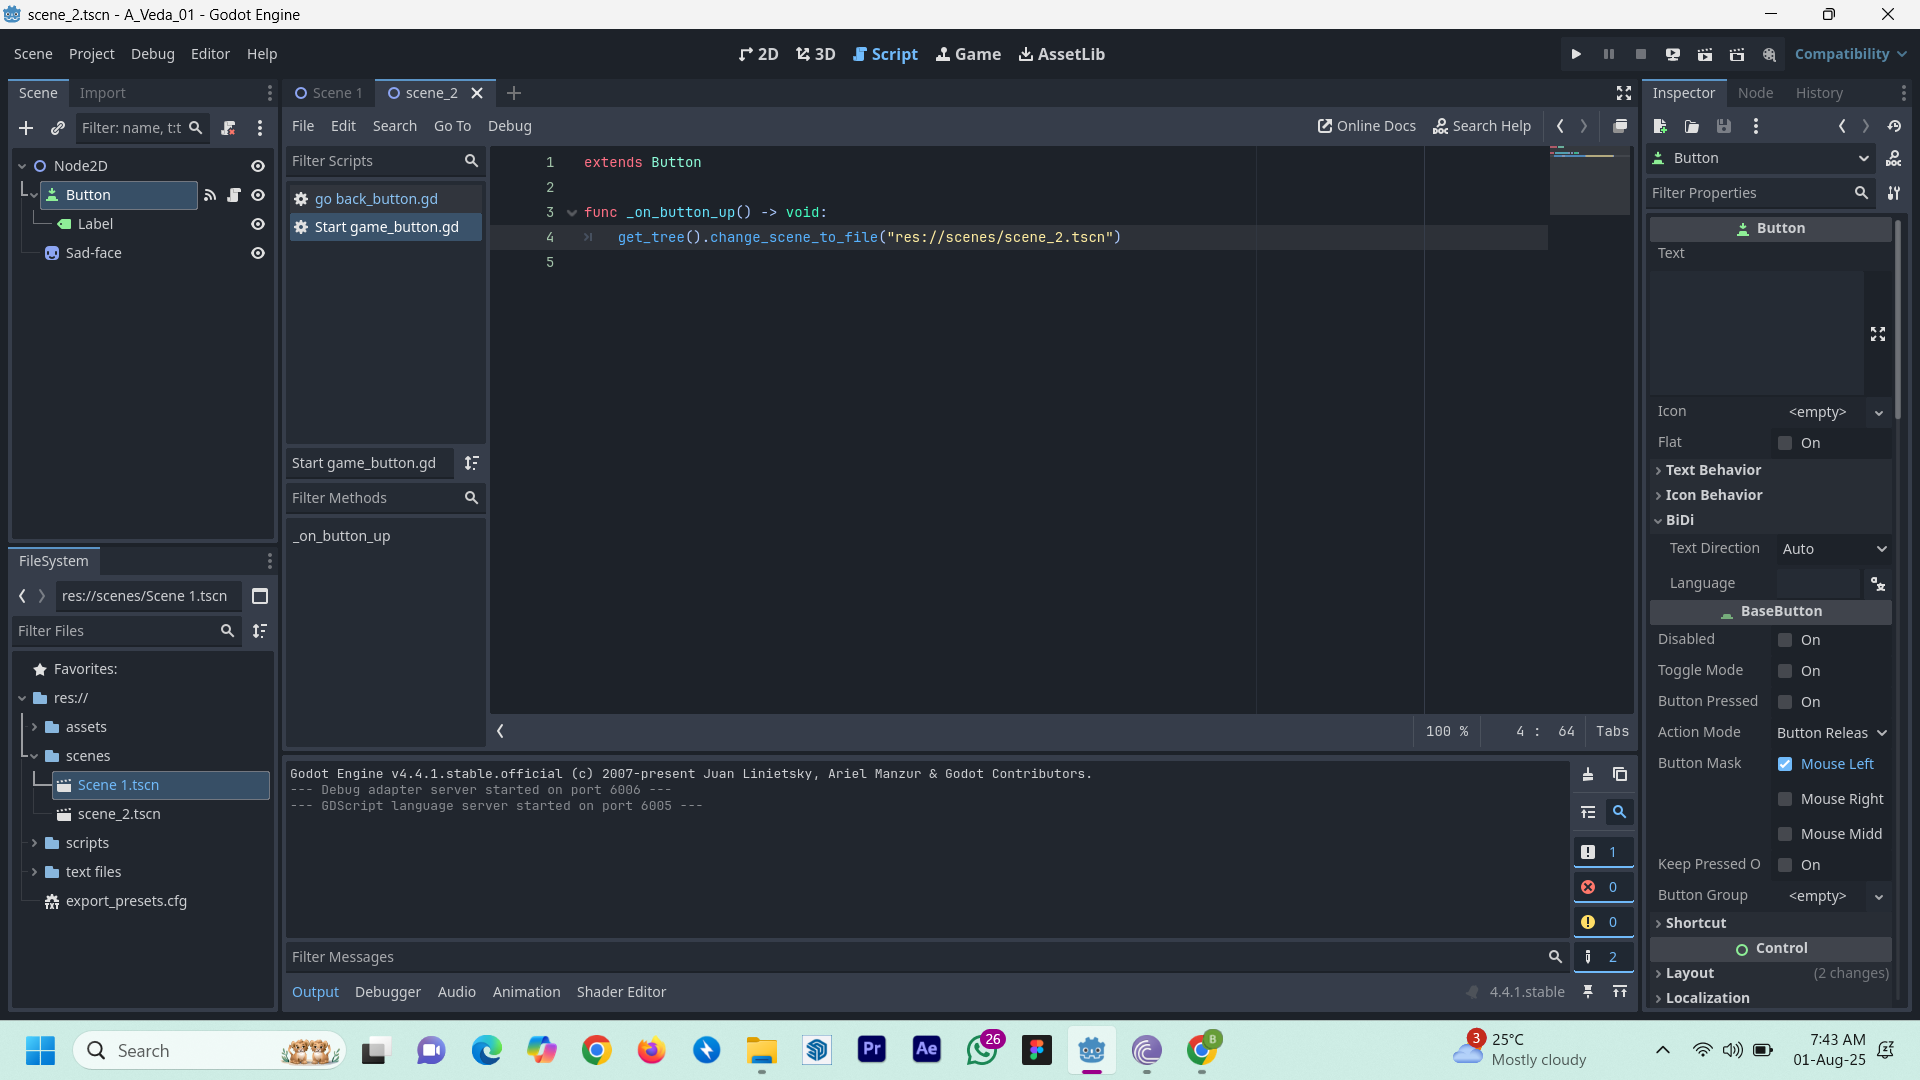Screen dimensions: 1920x1080
Task: Make script editor floating window icon
Action: click(x=1620, y=126)
